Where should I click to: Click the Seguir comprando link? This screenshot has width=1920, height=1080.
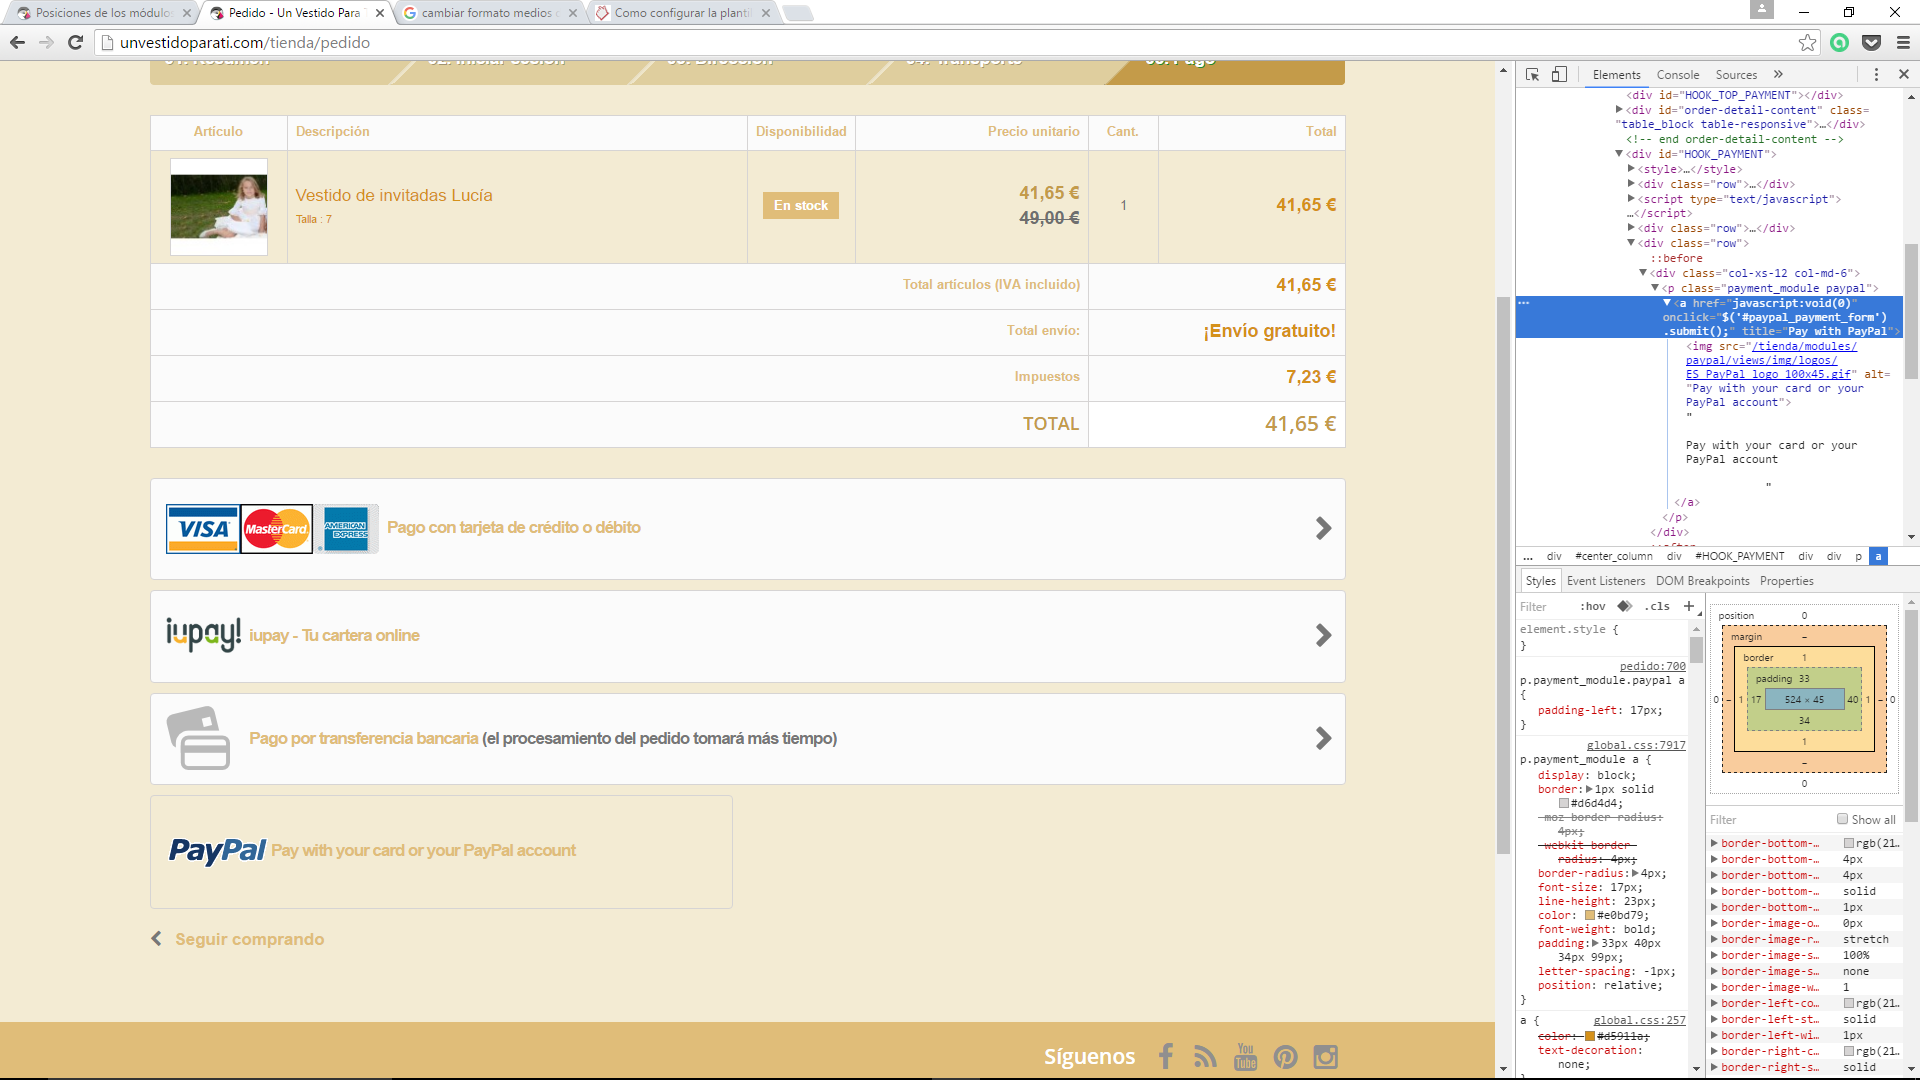[249, 939]
